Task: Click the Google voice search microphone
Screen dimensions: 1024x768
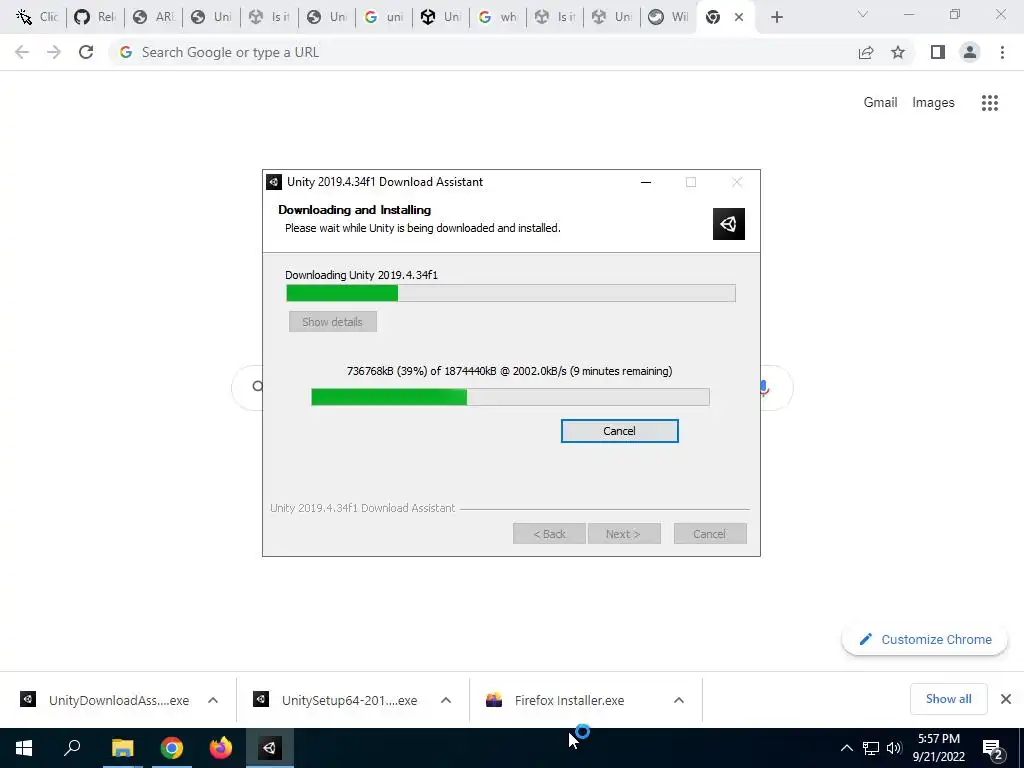Action: (764, 388)
